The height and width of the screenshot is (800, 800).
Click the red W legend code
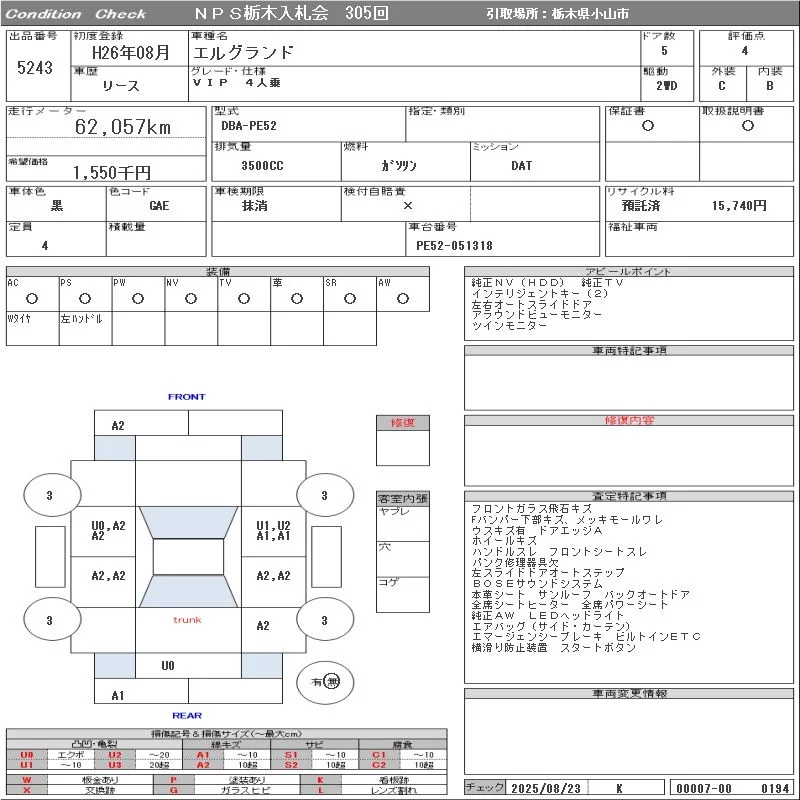coord(27,780)
